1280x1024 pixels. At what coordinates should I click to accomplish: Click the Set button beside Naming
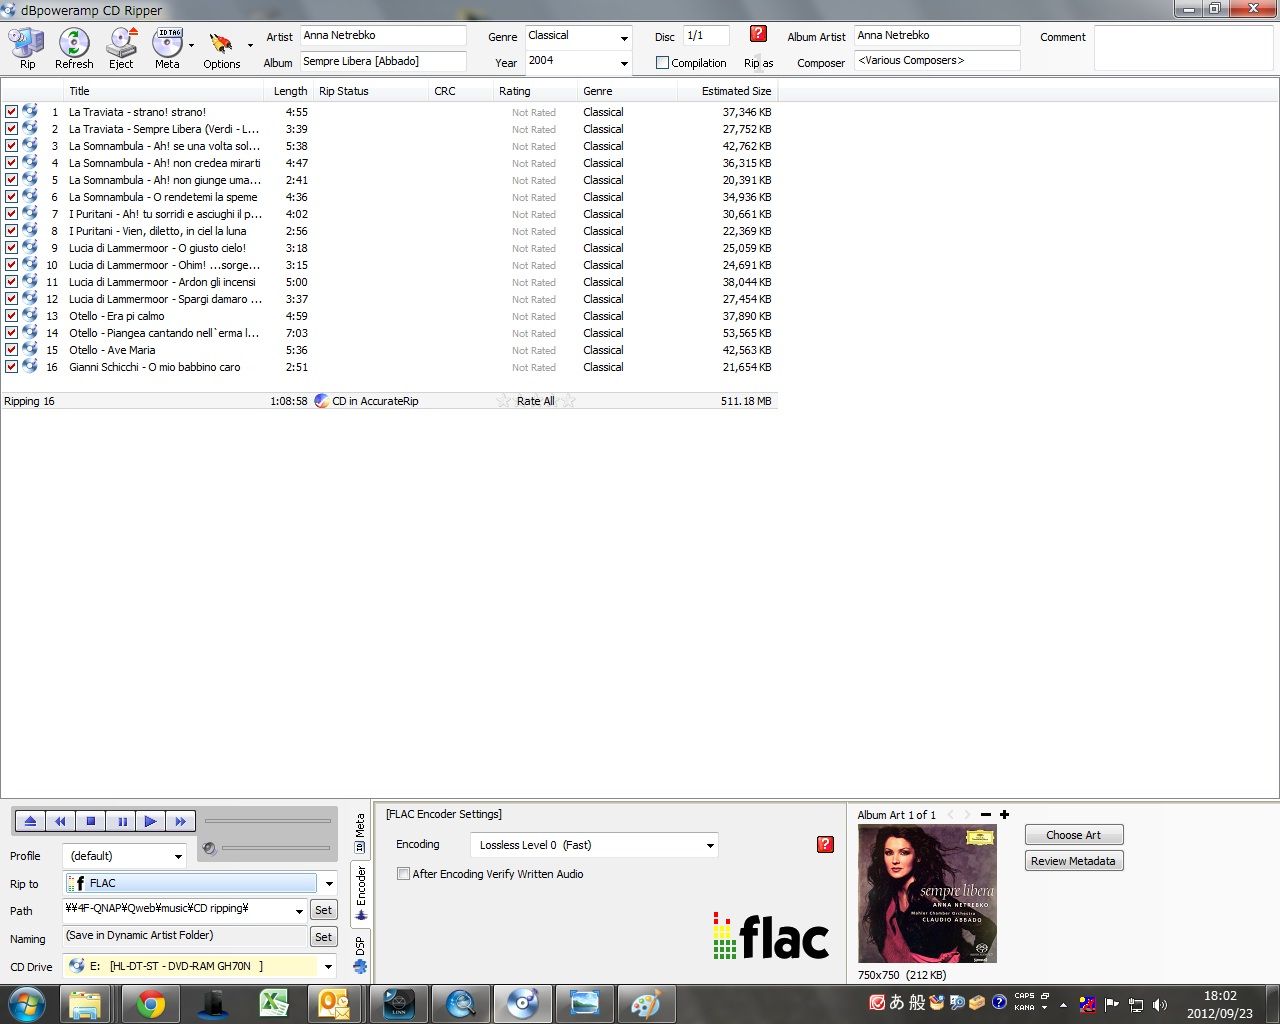[323, 937]
